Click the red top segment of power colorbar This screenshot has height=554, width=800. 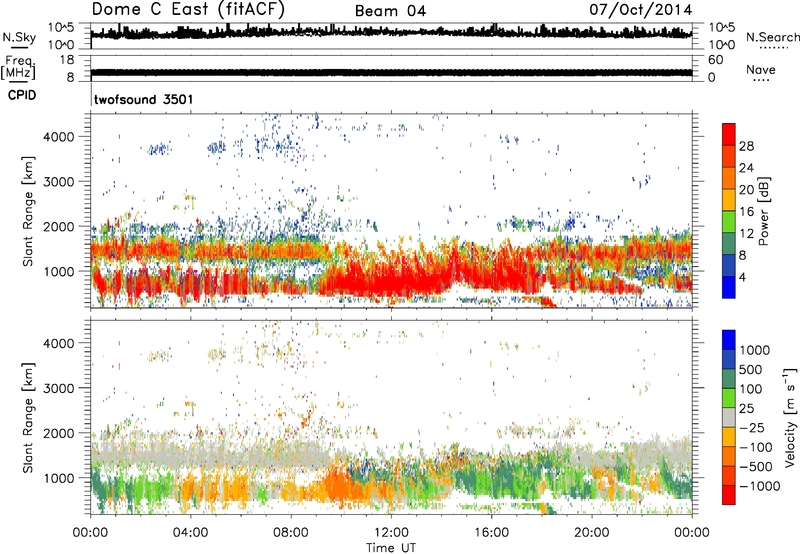[x=729, y=134]
